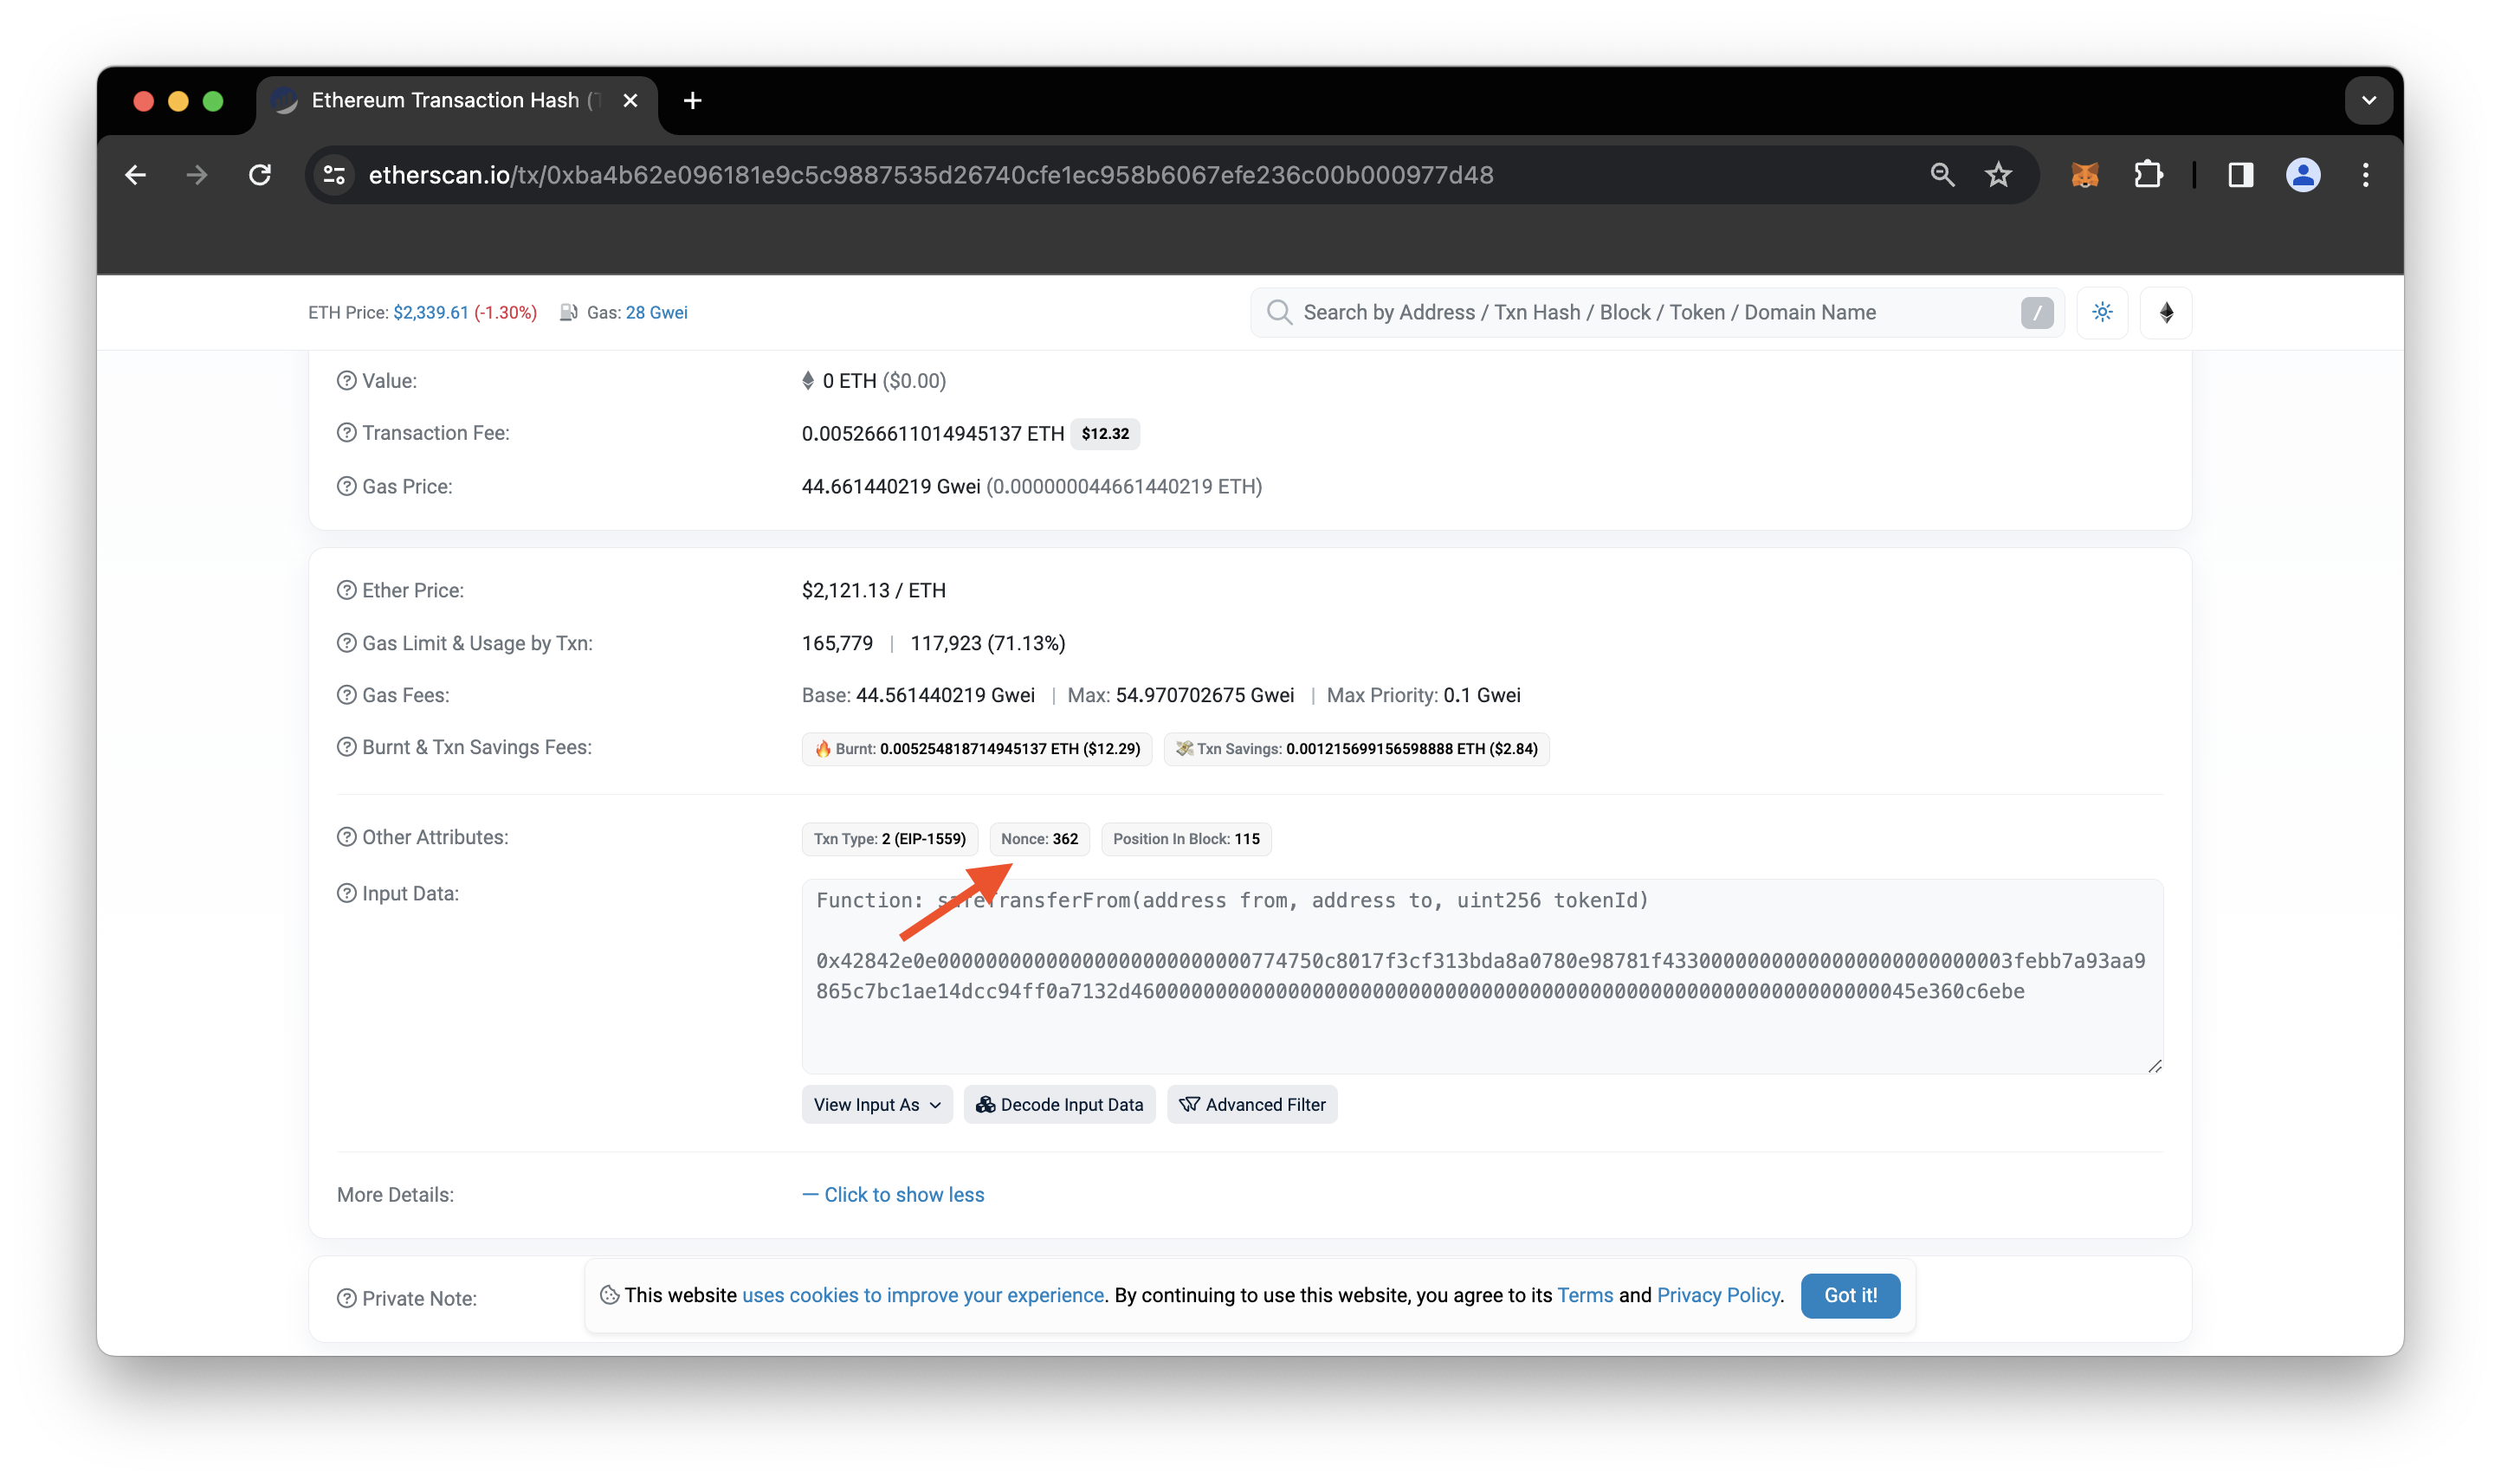
Task: Show help for Input Data
Action: point(346,893)
